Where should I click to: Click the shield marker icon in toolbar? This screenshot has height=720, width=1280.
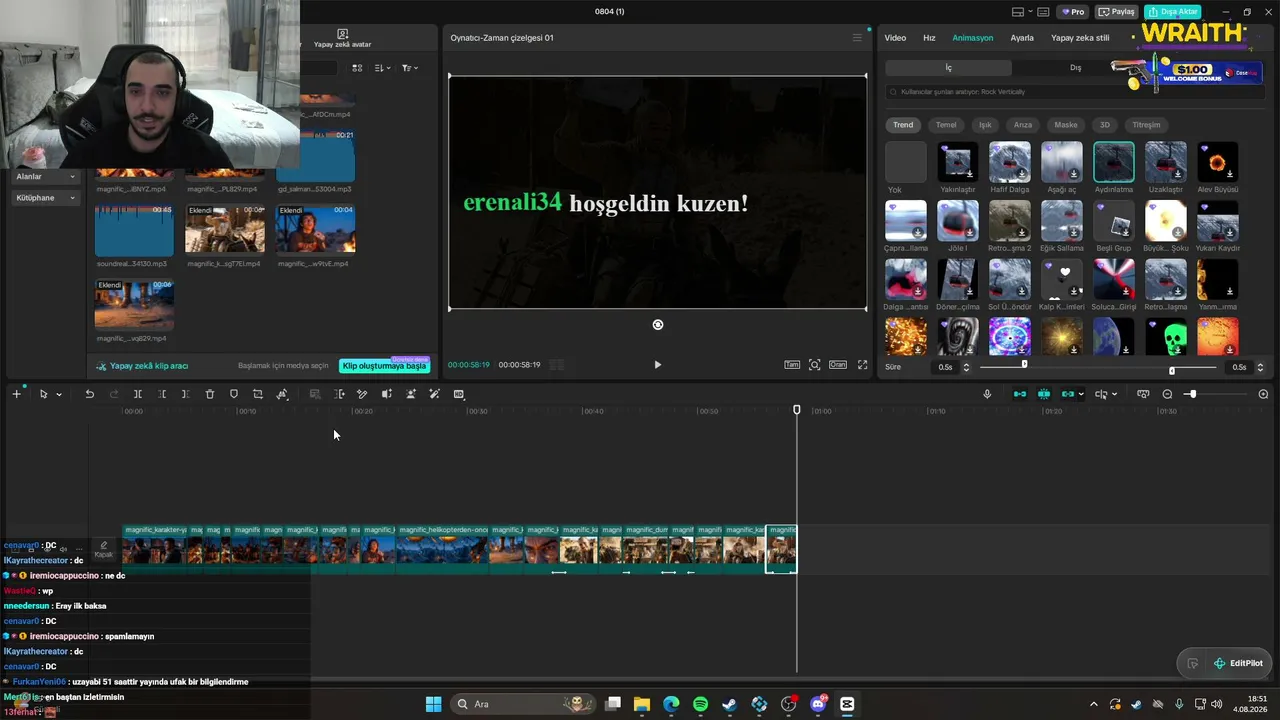coord(234,394)
